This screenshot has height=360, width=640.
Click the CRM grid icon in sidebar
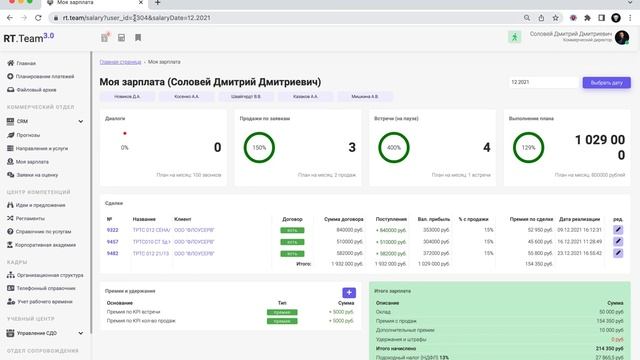(10, 121)
